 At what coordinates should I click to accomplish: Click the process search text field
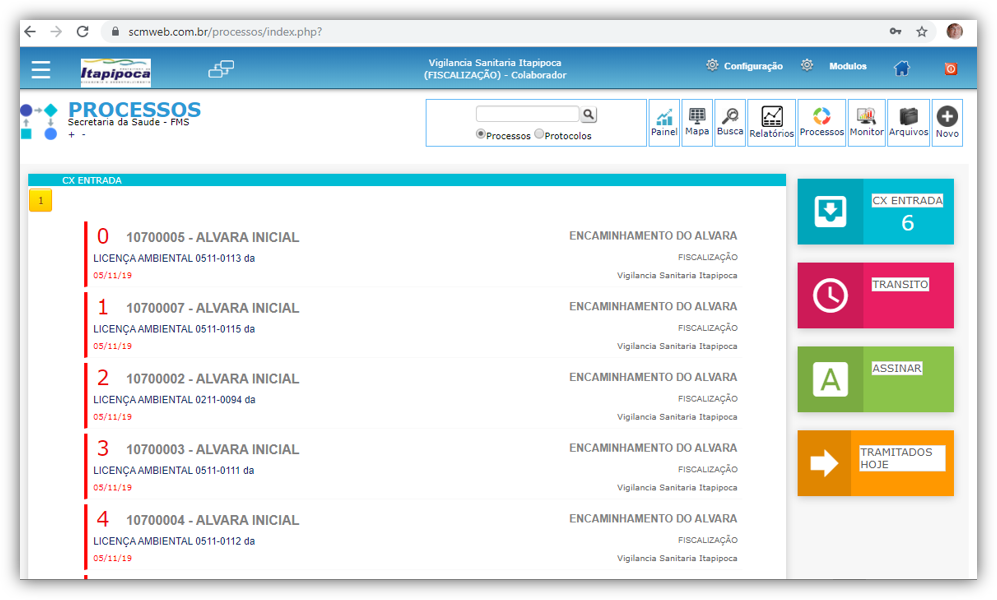527,115
